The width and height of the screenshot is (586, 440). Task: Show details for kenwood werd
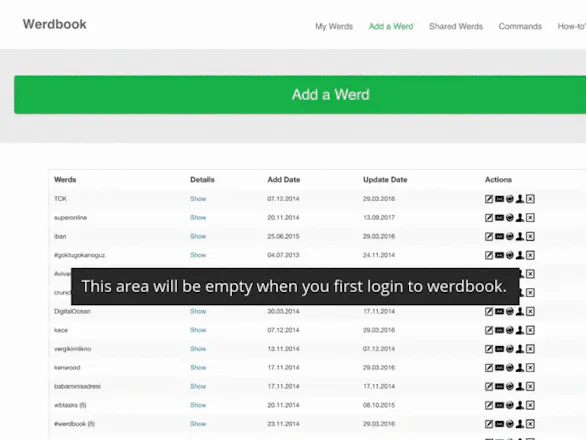point(198,367)
